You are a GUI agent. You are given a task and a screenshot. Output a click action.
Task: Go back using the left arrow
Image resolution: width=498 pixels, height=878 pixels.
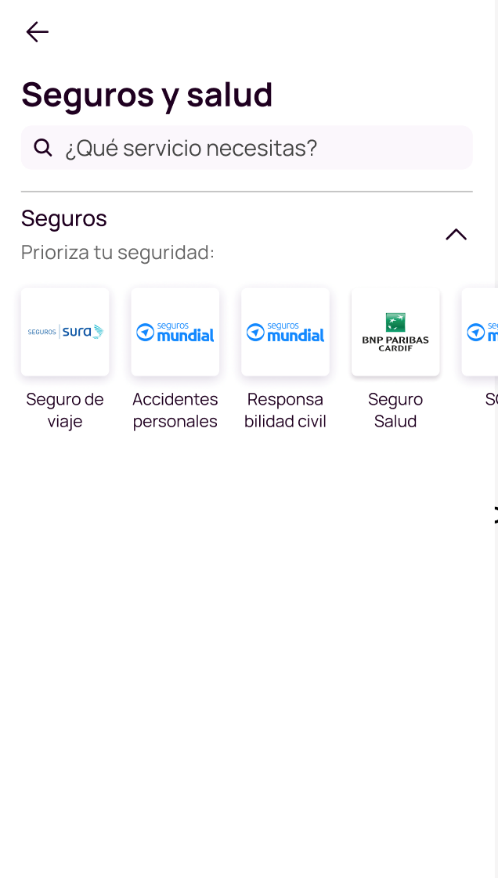[37, 32]
